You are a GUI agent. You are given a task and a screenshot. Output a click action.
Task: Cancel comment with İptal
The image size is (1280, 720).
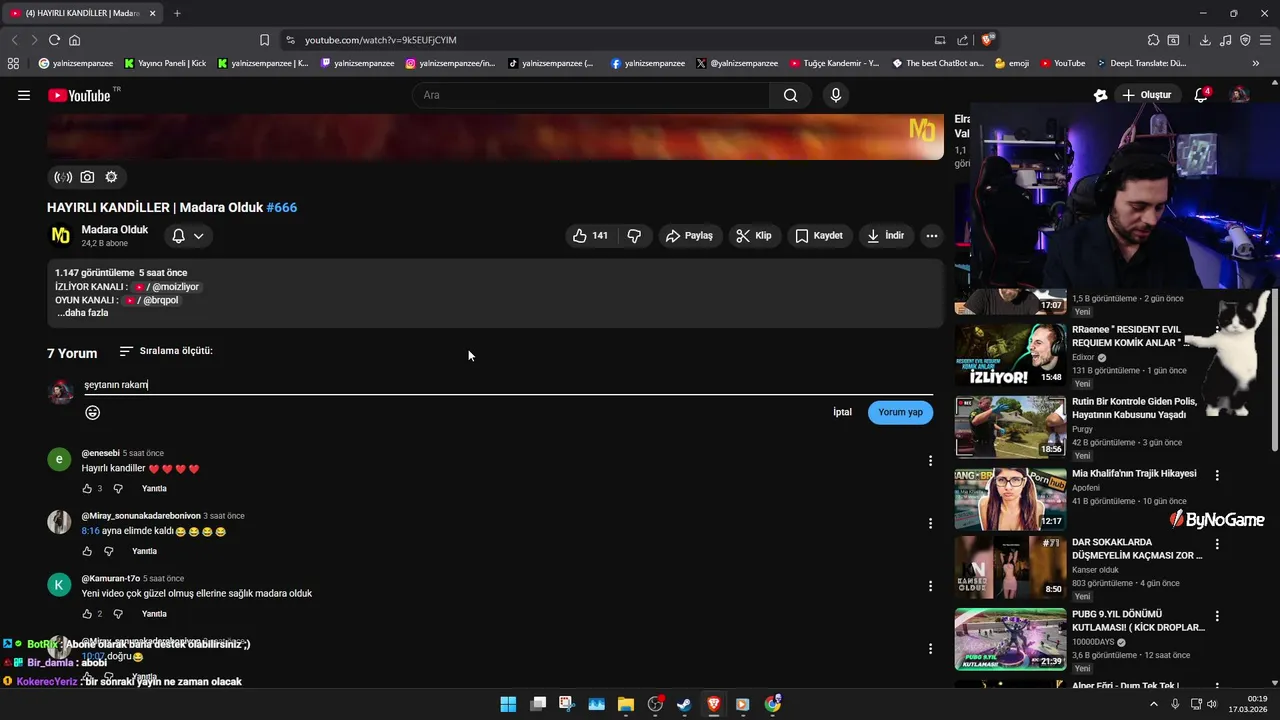point(842,412)
